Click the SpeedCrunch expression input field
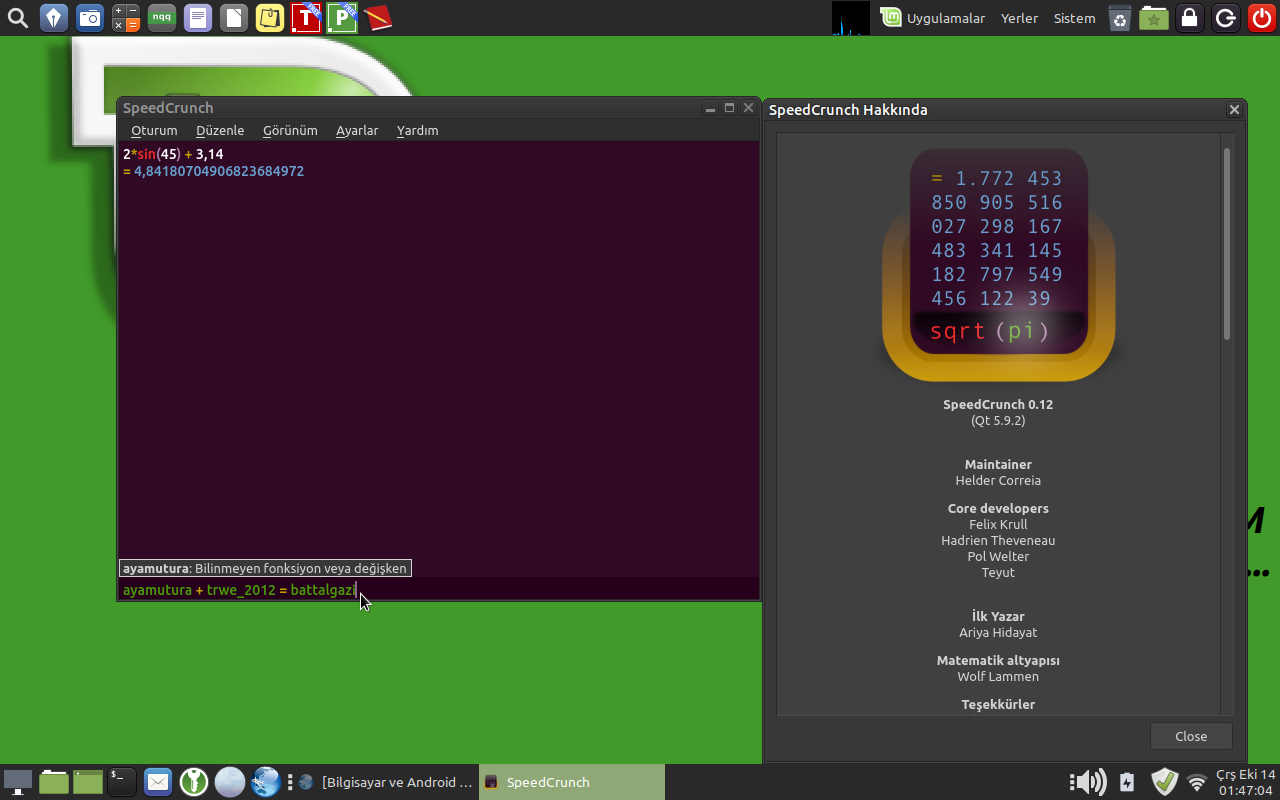 (438, 590)
